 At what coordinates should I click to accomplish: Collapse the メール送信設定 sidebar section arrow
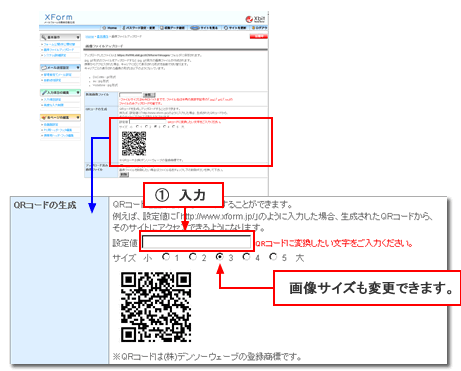(78, 67)
